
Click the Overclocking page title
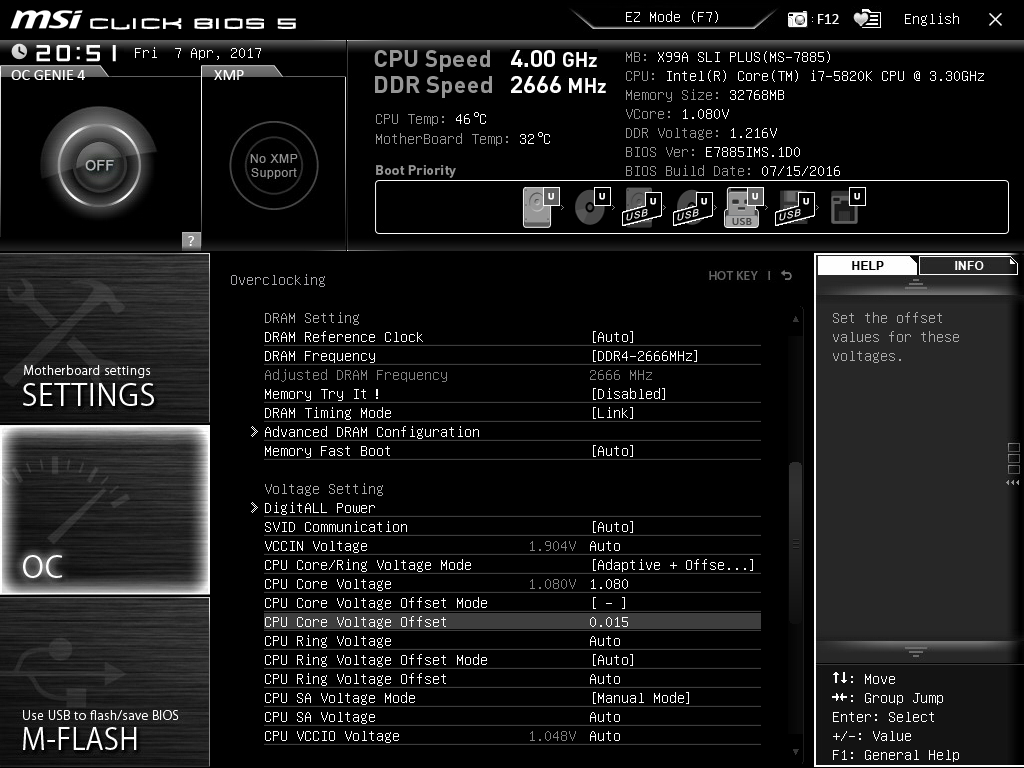click(278, 280)
